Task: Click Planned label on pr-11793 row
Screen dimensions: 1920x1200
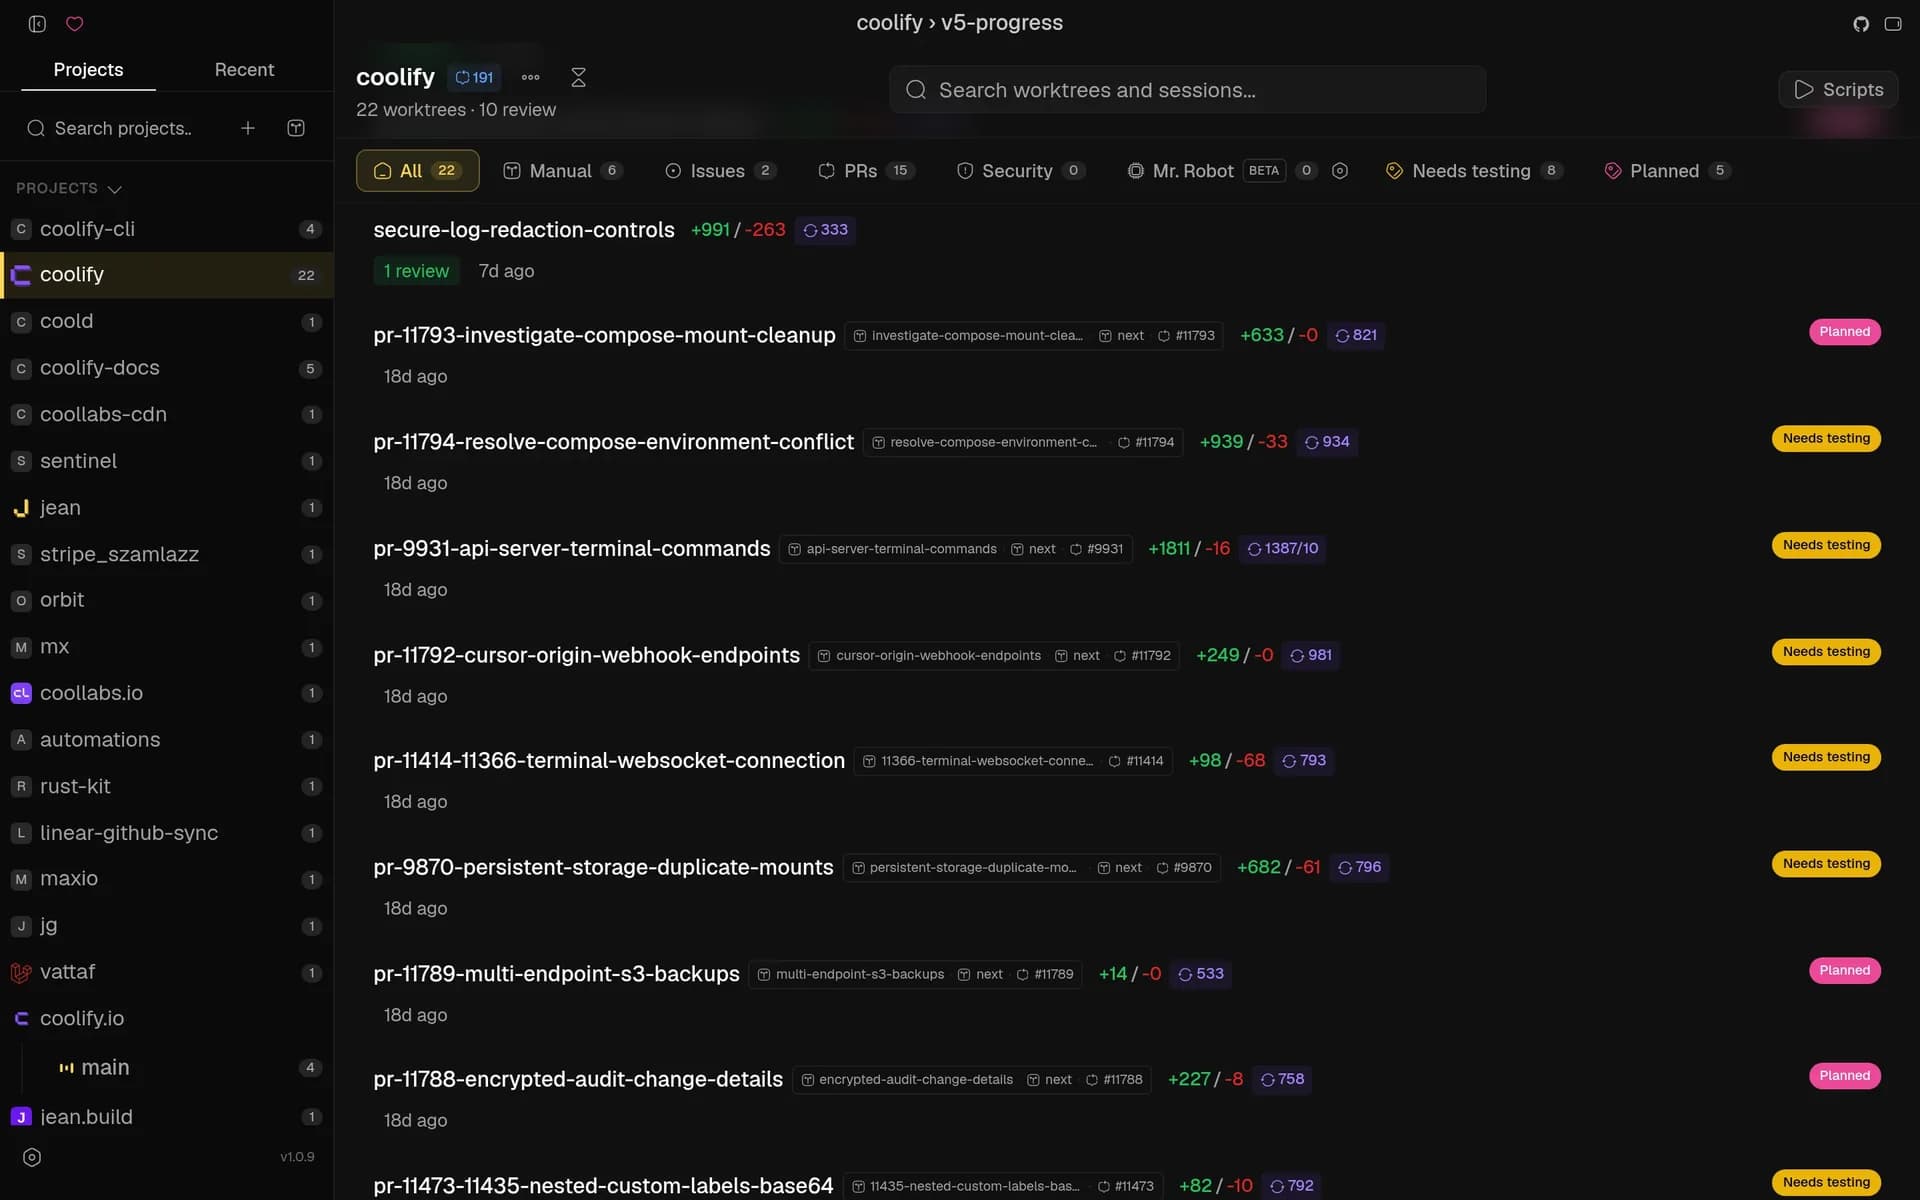Action: click(1844, 332)
